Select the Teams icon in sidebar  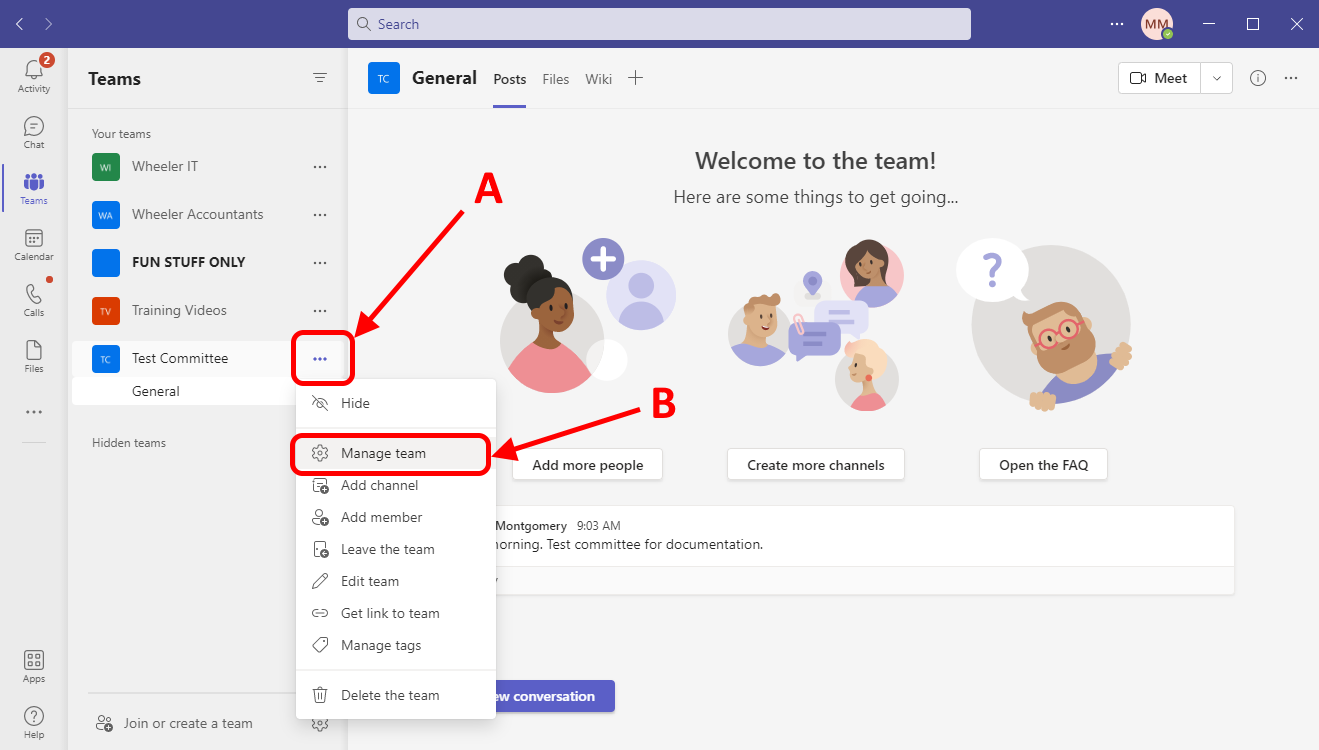click(x=34, y=188)
